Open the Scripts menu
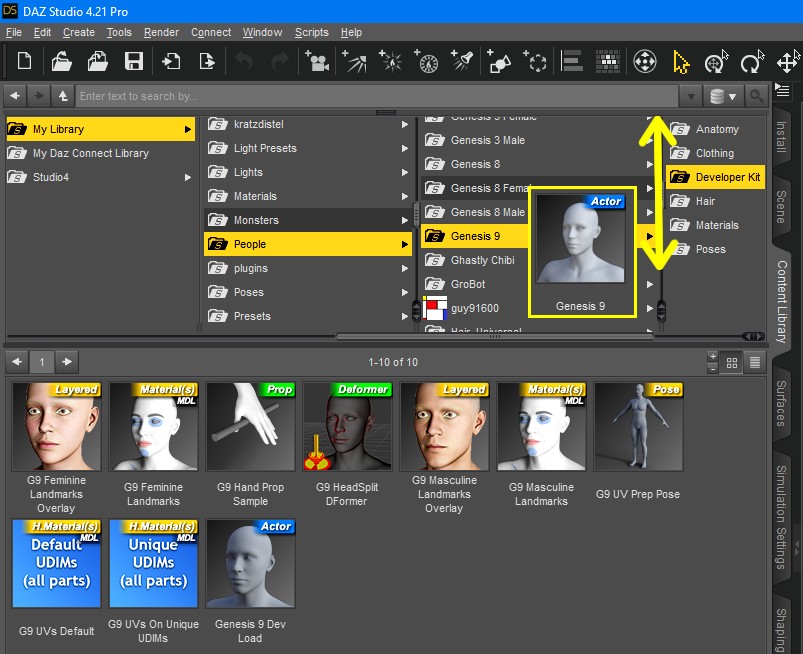Image resolution: width=803 pixels, height=654 pixels. (311, 32)
